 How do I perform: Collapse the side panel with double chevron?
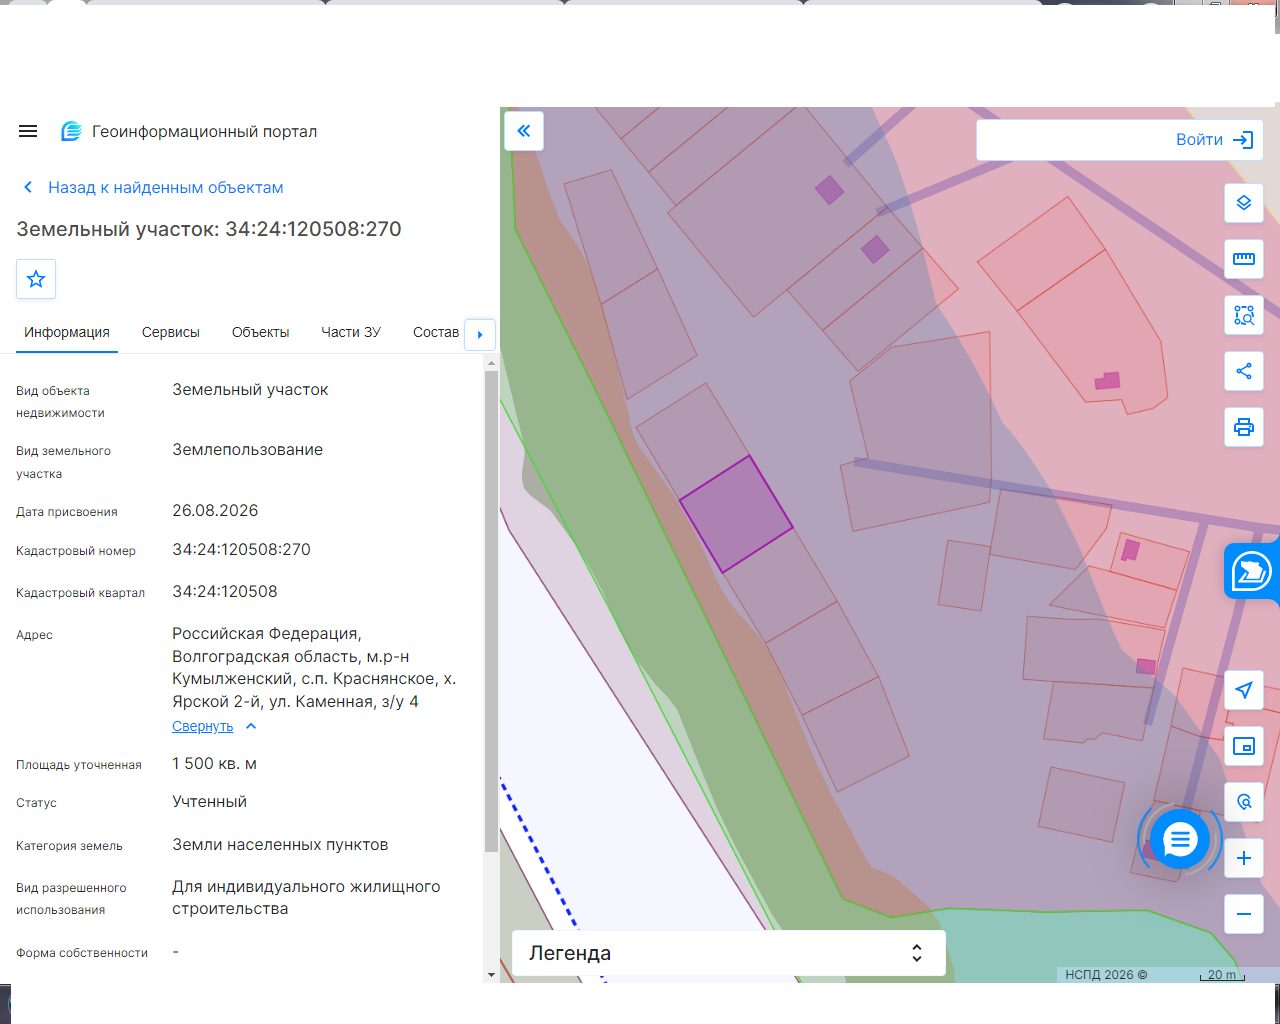(524, 130)
